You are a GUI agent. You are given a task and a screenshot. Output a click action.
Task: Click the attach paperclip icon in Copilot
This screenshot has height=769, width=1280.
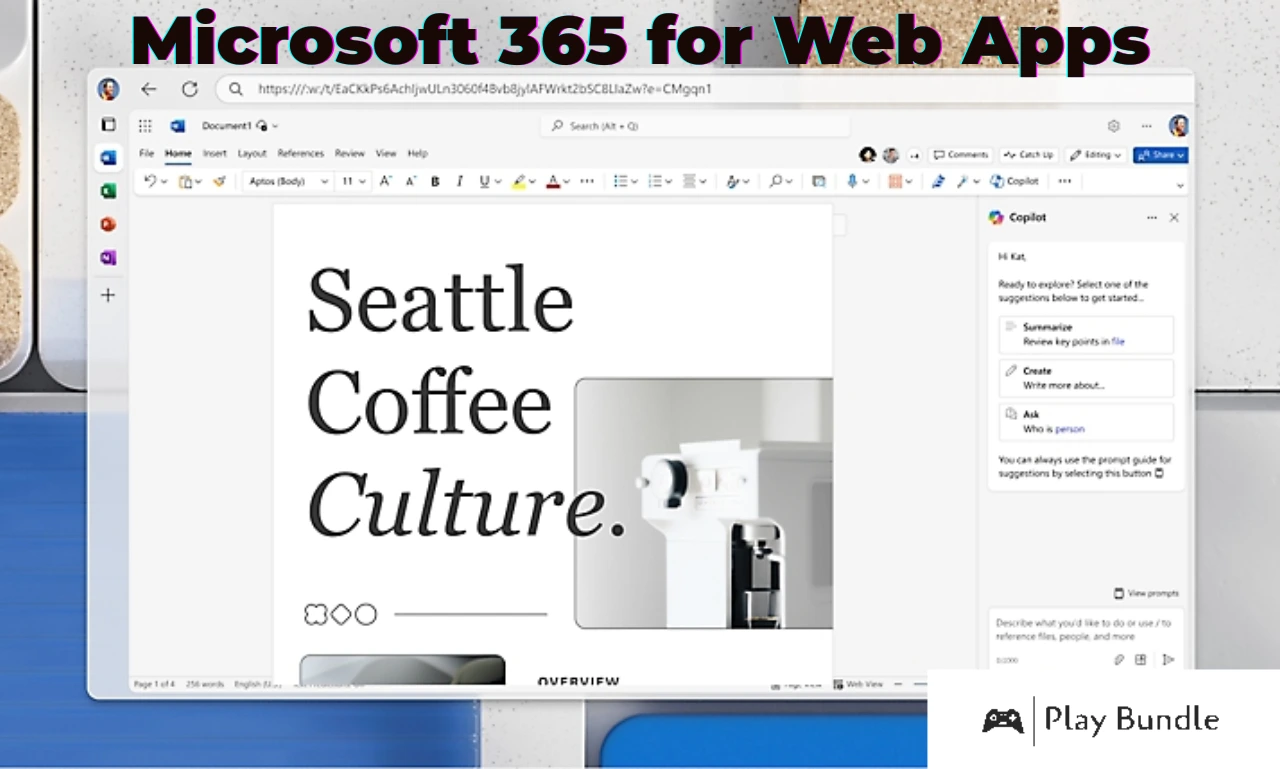point(1119,660)
